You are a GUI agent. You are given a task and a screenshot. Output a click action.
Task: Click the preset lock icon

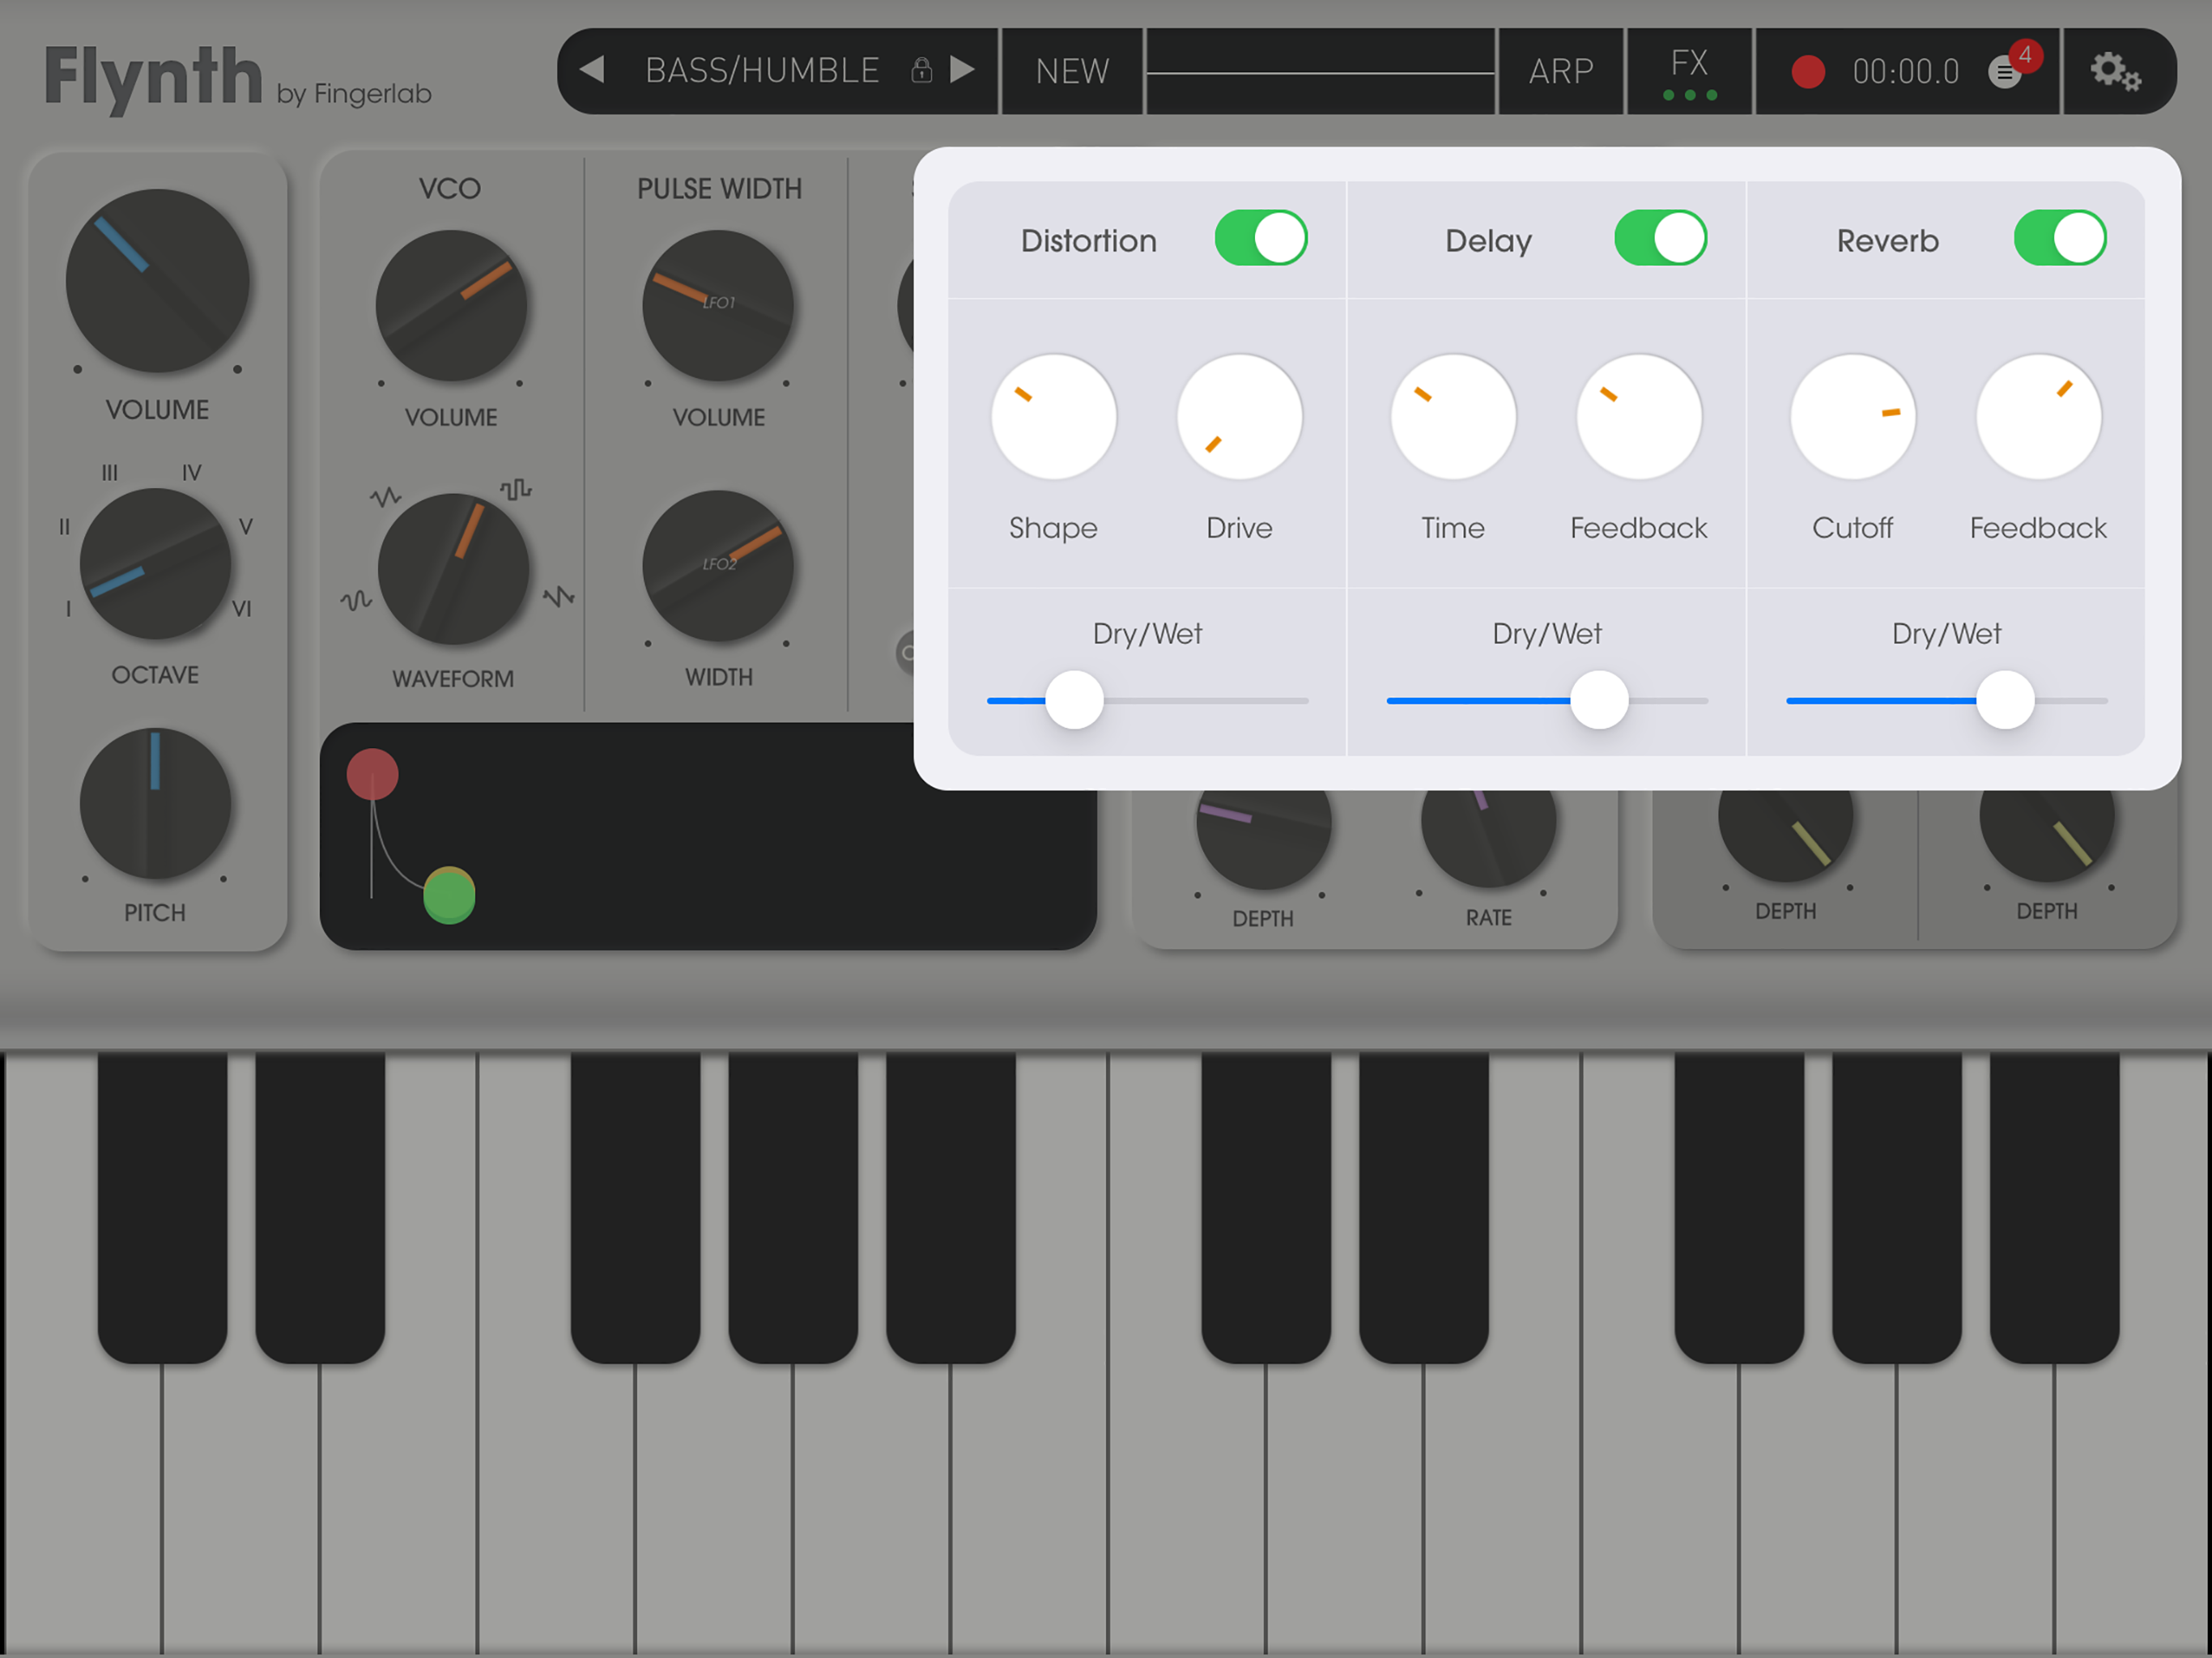point(921,70)
